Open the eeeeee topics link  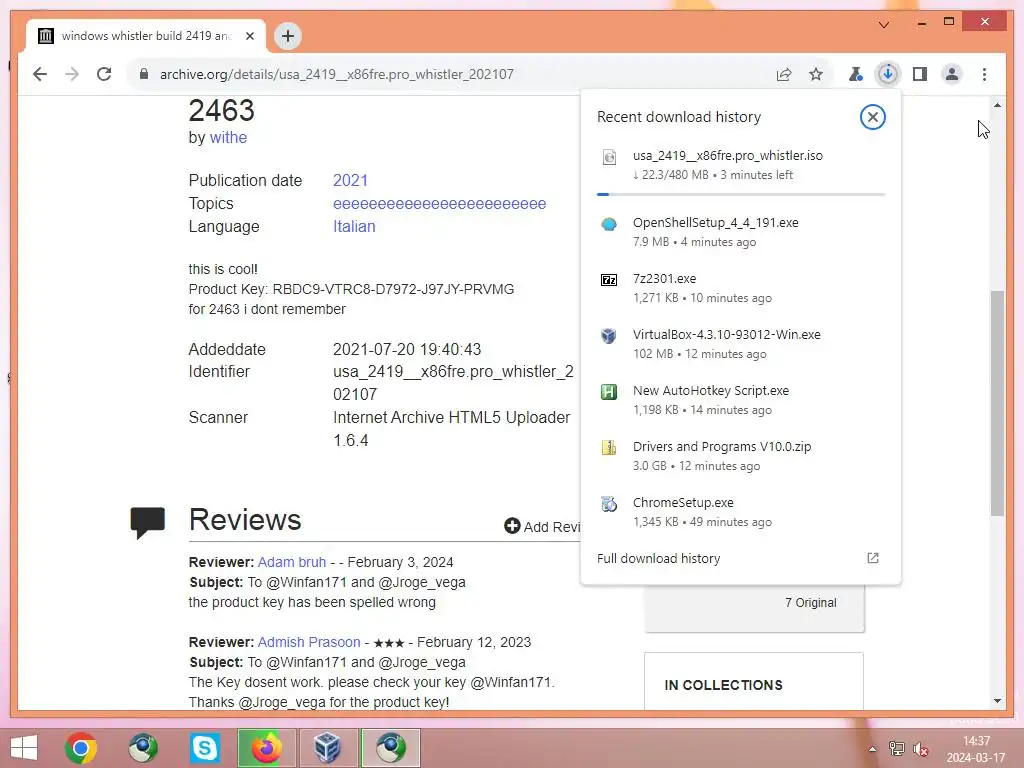[440, 204]
